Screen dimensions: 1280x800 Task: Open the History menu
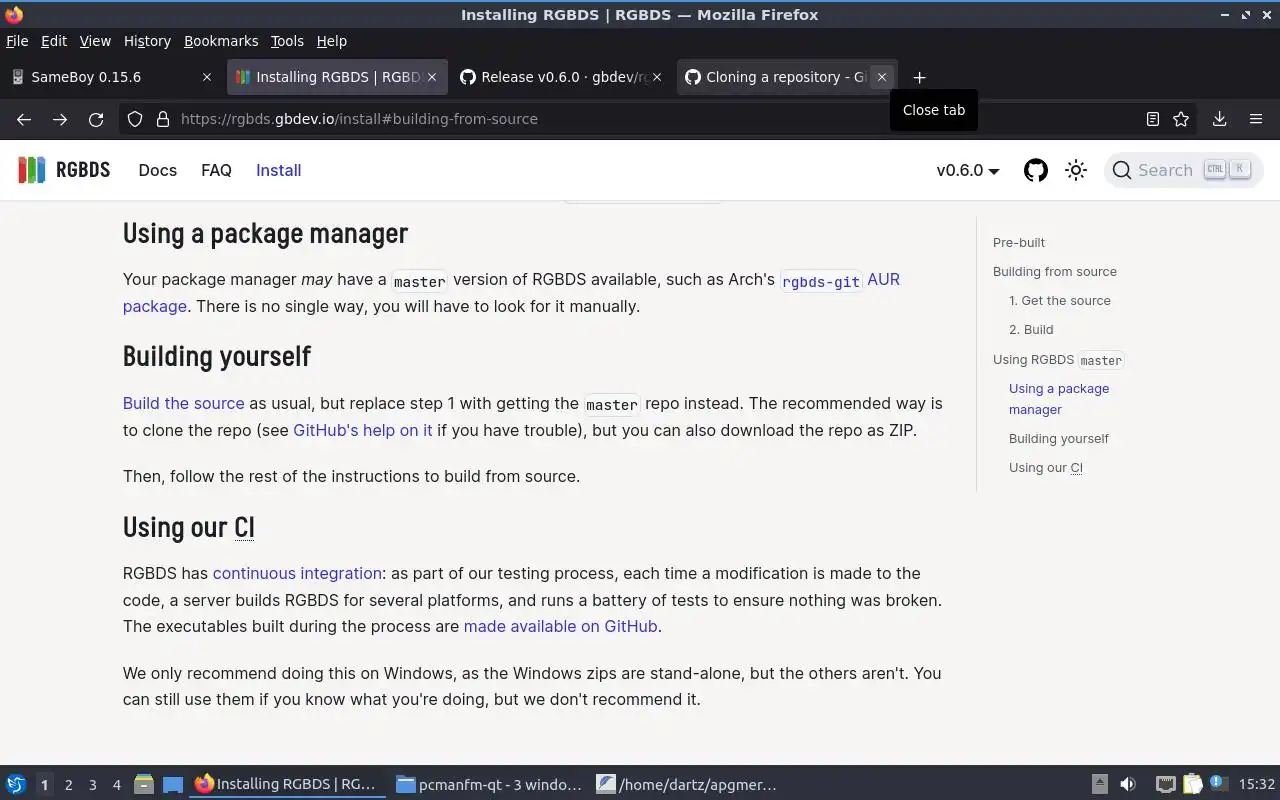pos(147,41)
